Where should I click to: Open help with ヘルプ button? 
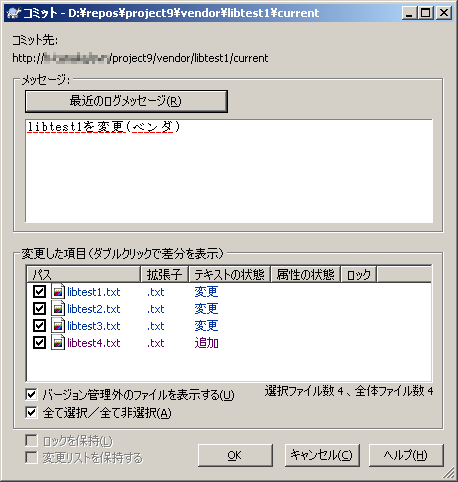406,455
